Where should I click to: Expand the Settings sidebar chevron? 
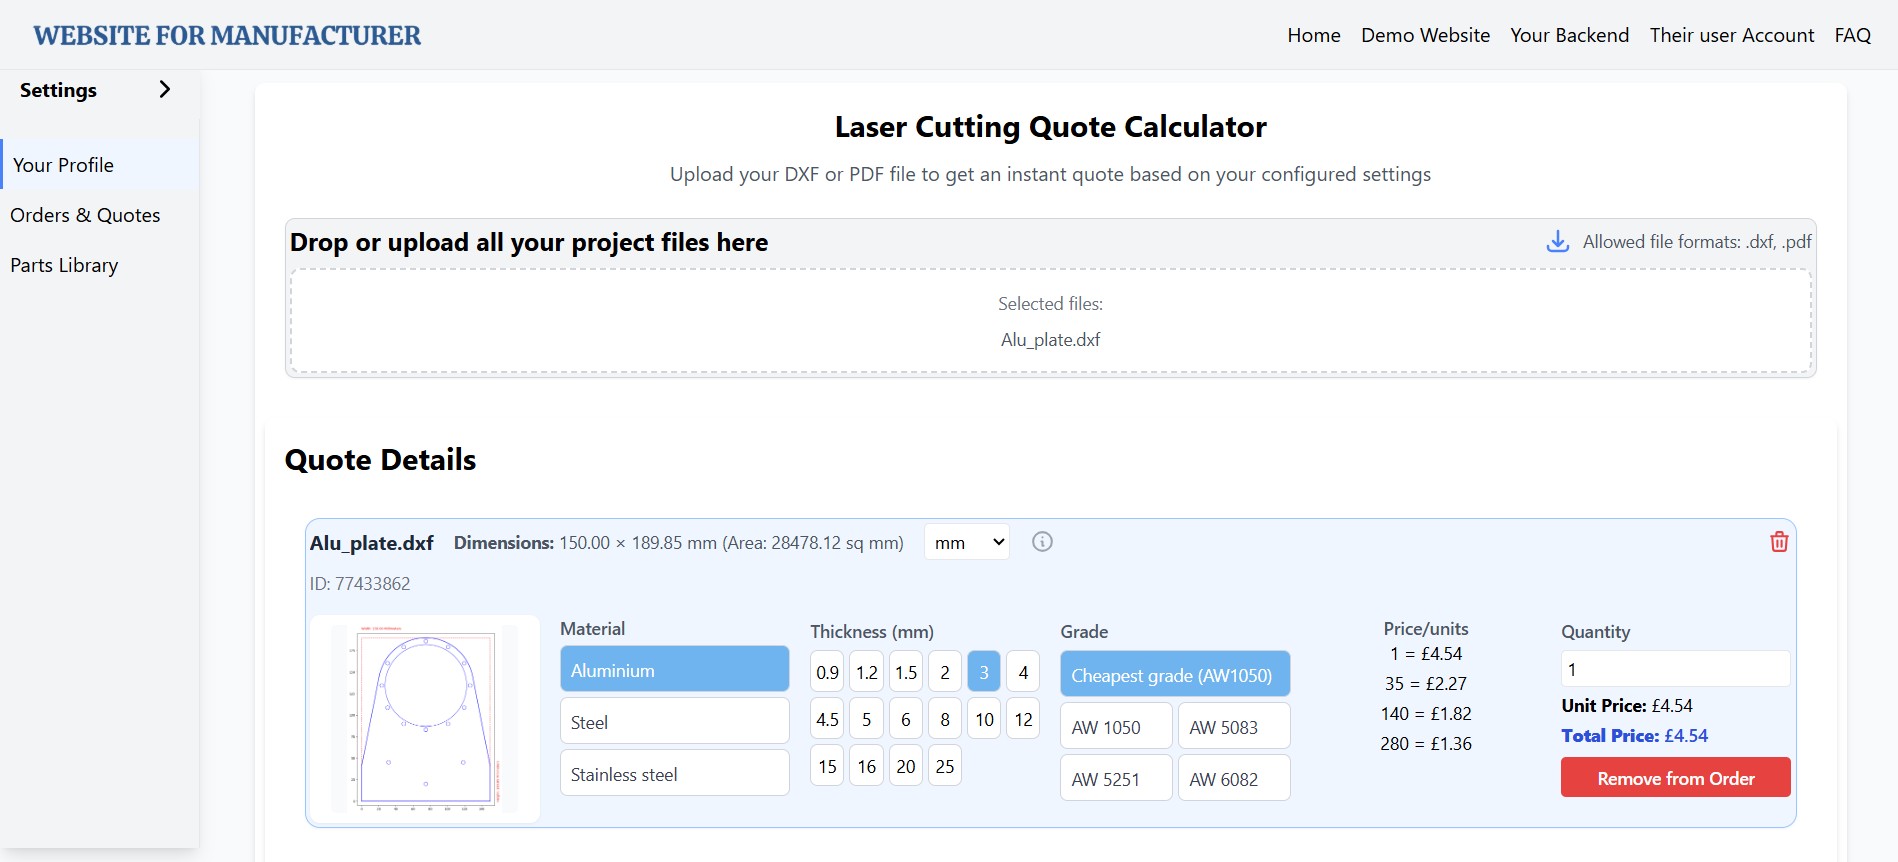pyautogui.click(x=165, y=90)
